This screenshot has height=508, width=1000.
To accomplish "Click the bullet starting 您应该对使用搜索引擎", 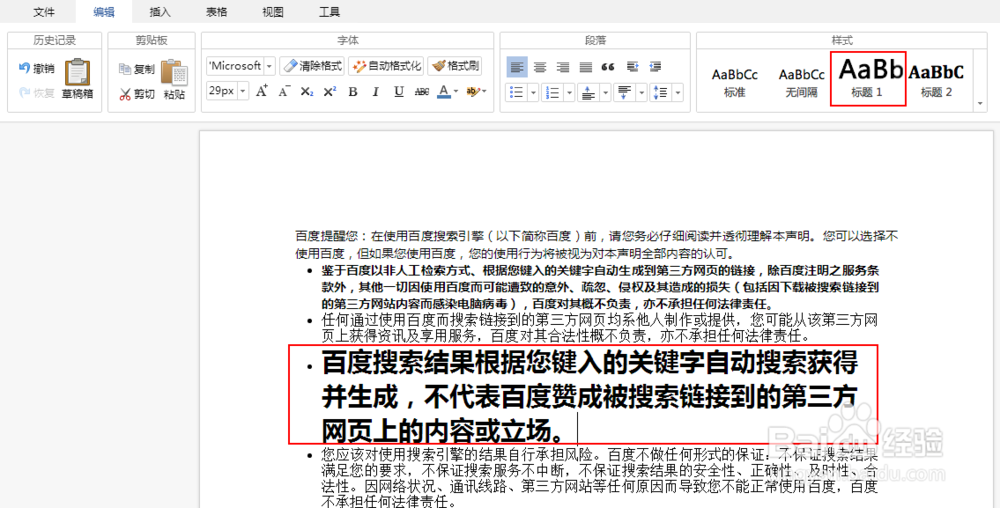I will (x=599, y=479).
